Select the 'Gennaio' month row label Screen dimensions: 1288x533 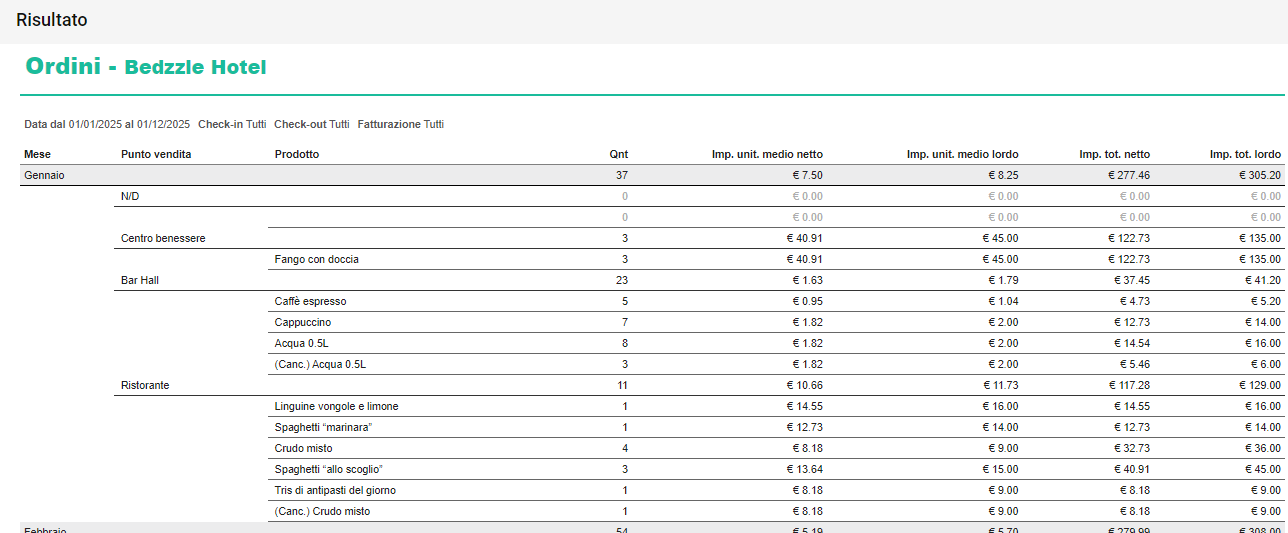[x=44, y=175]
